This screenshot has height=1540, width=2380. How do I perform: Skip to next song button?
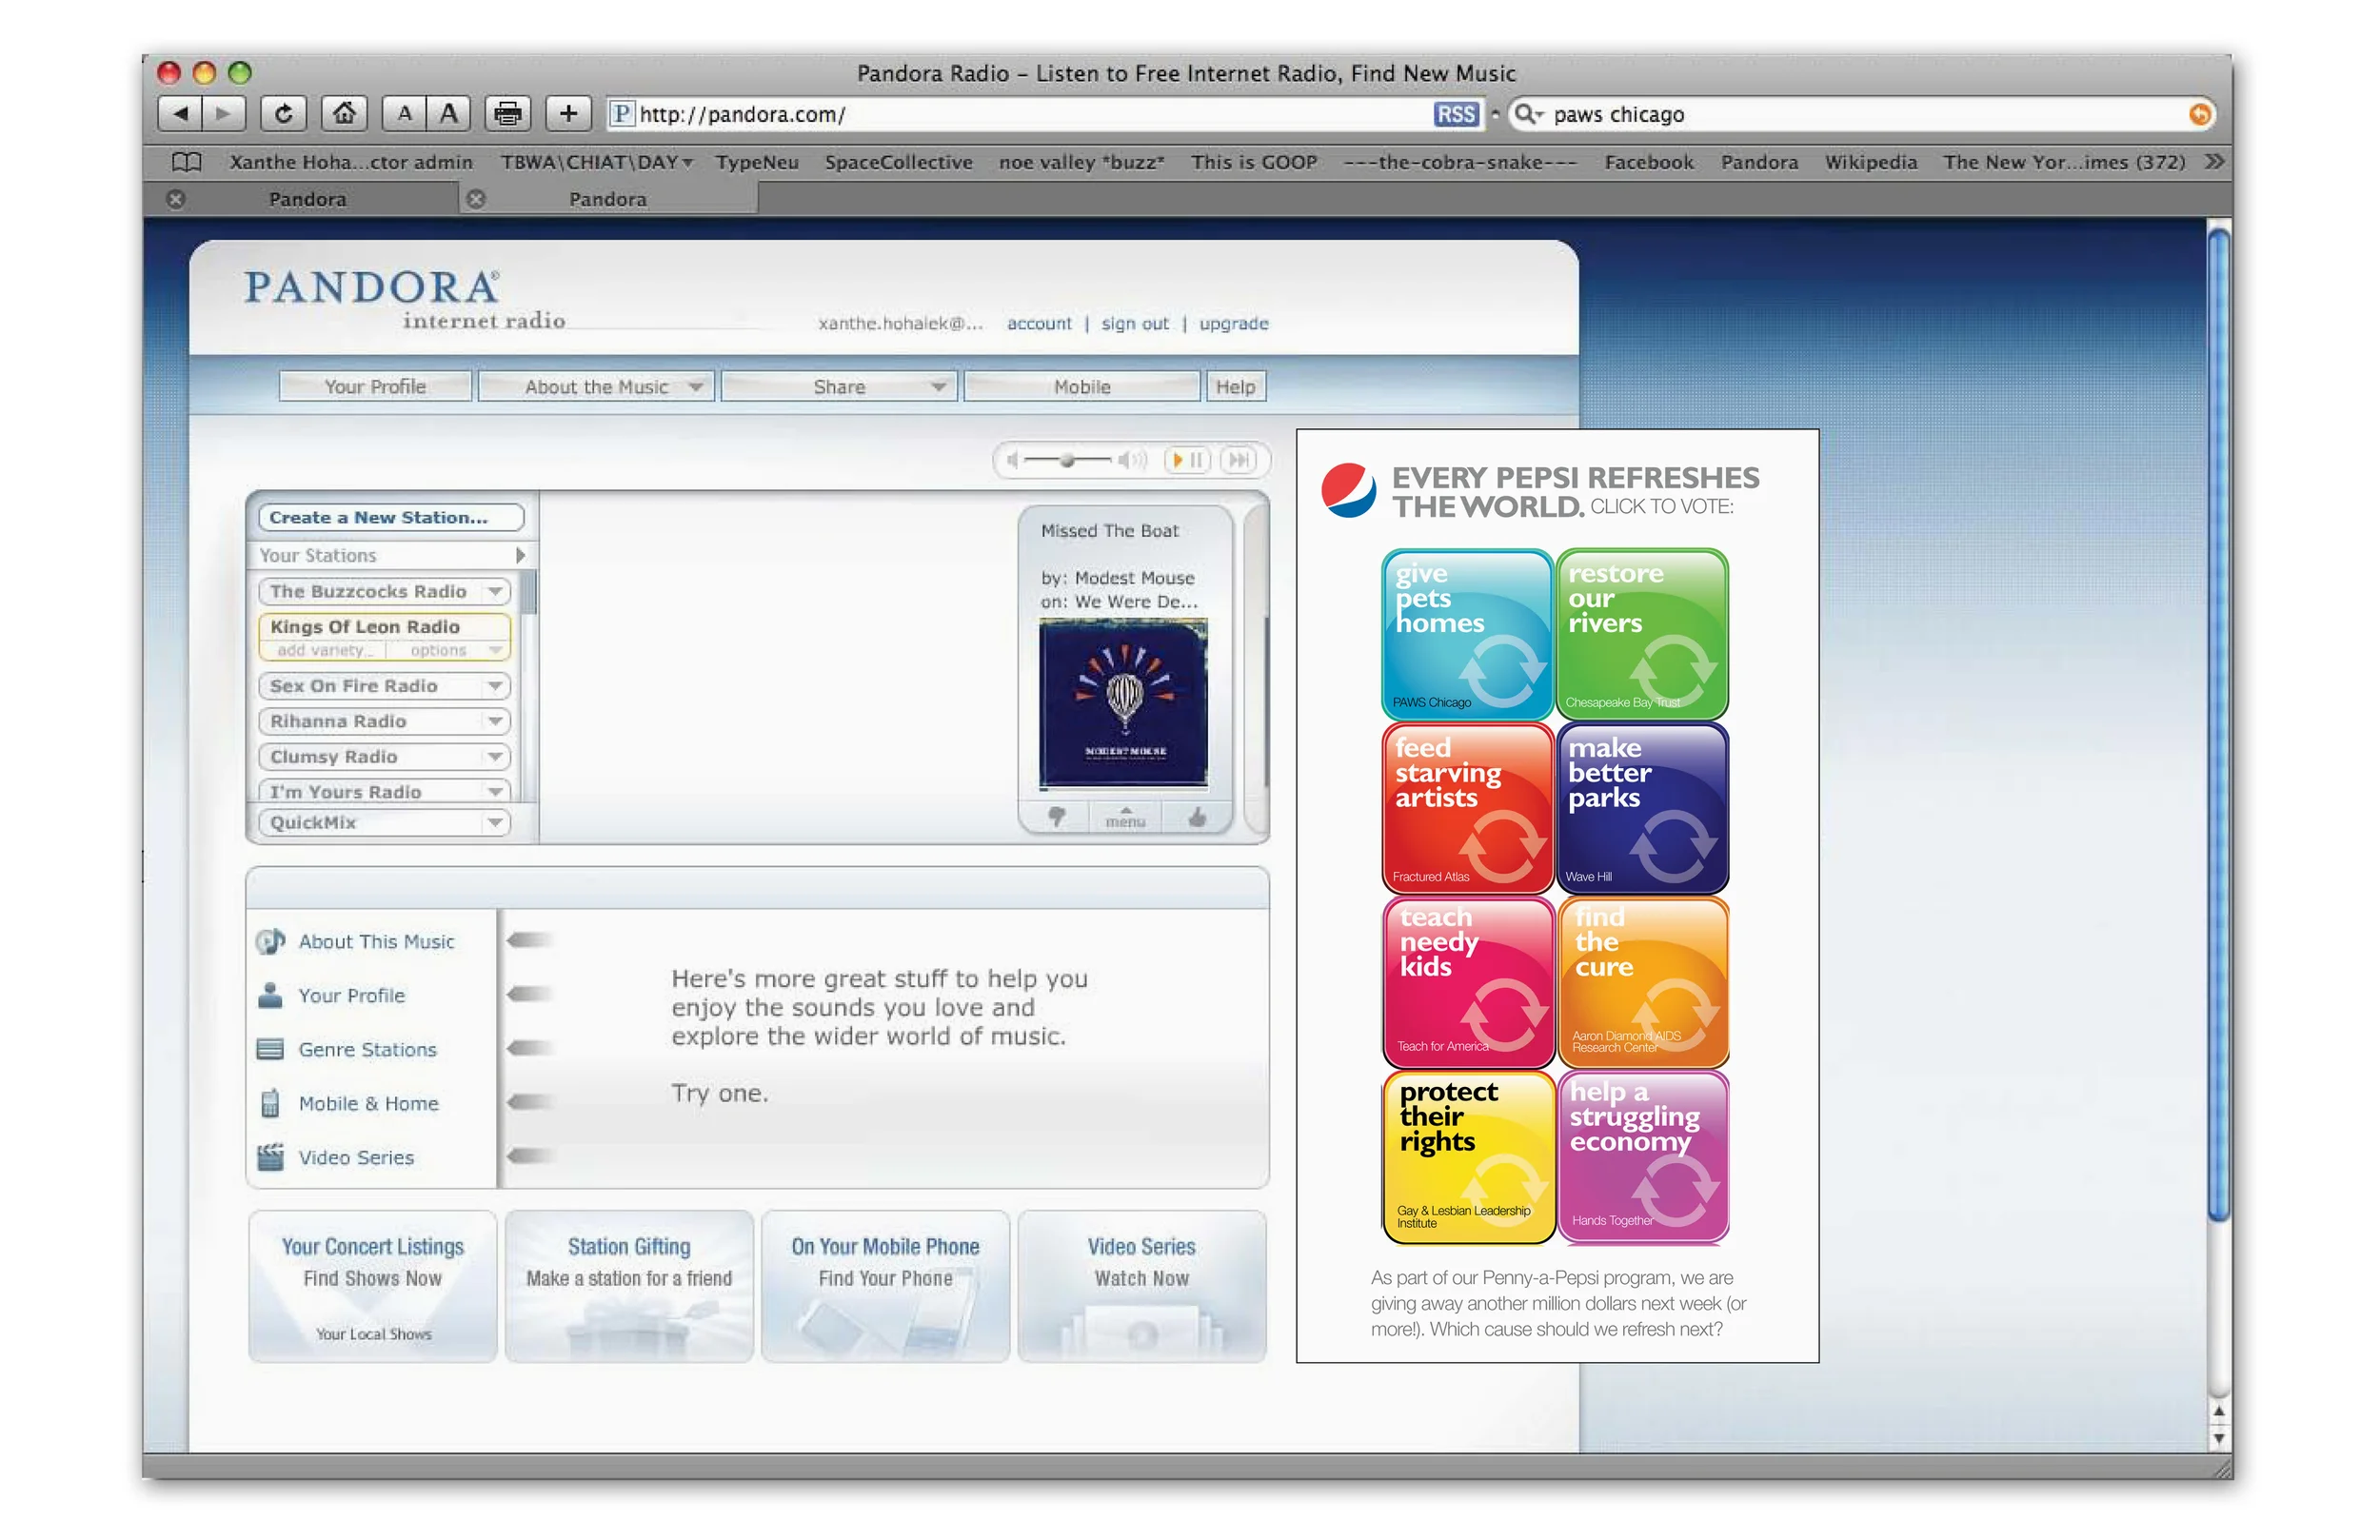click(1239, 460)
